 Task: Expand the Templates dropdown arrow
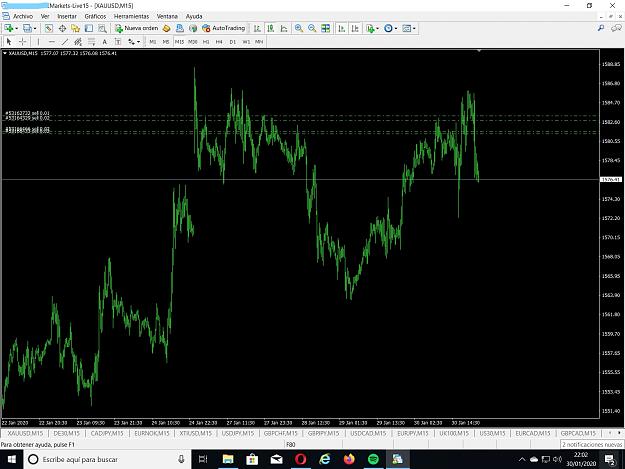click(414, 28)
